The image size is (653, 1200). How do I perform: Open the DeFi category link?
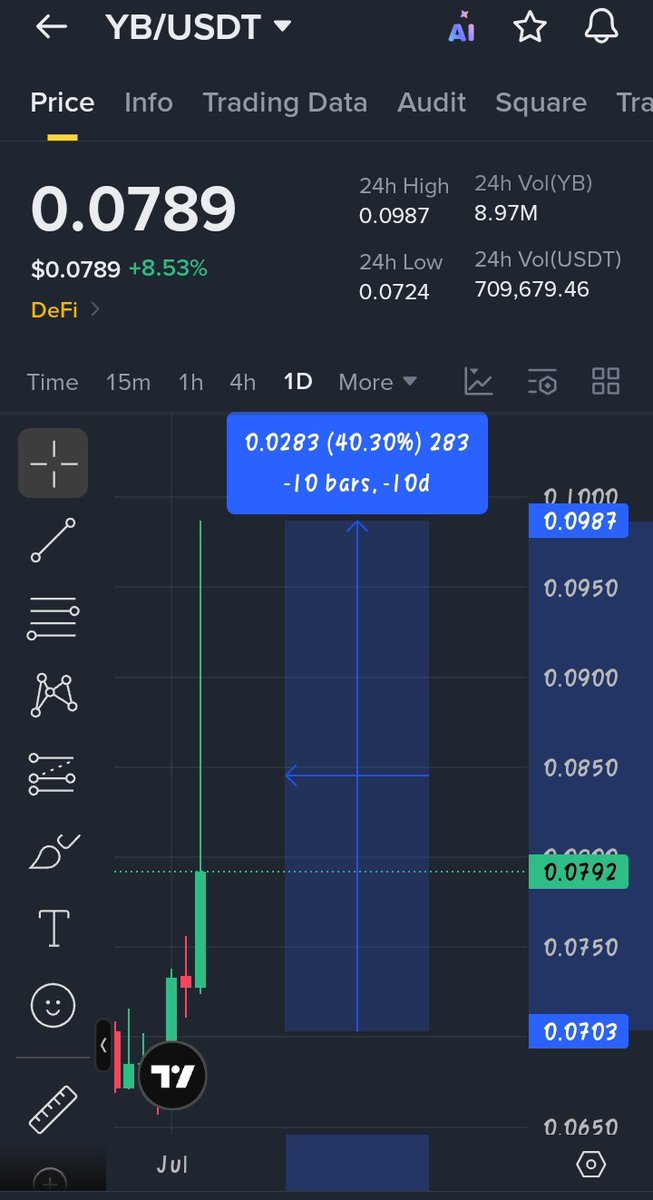click(65, 310)
